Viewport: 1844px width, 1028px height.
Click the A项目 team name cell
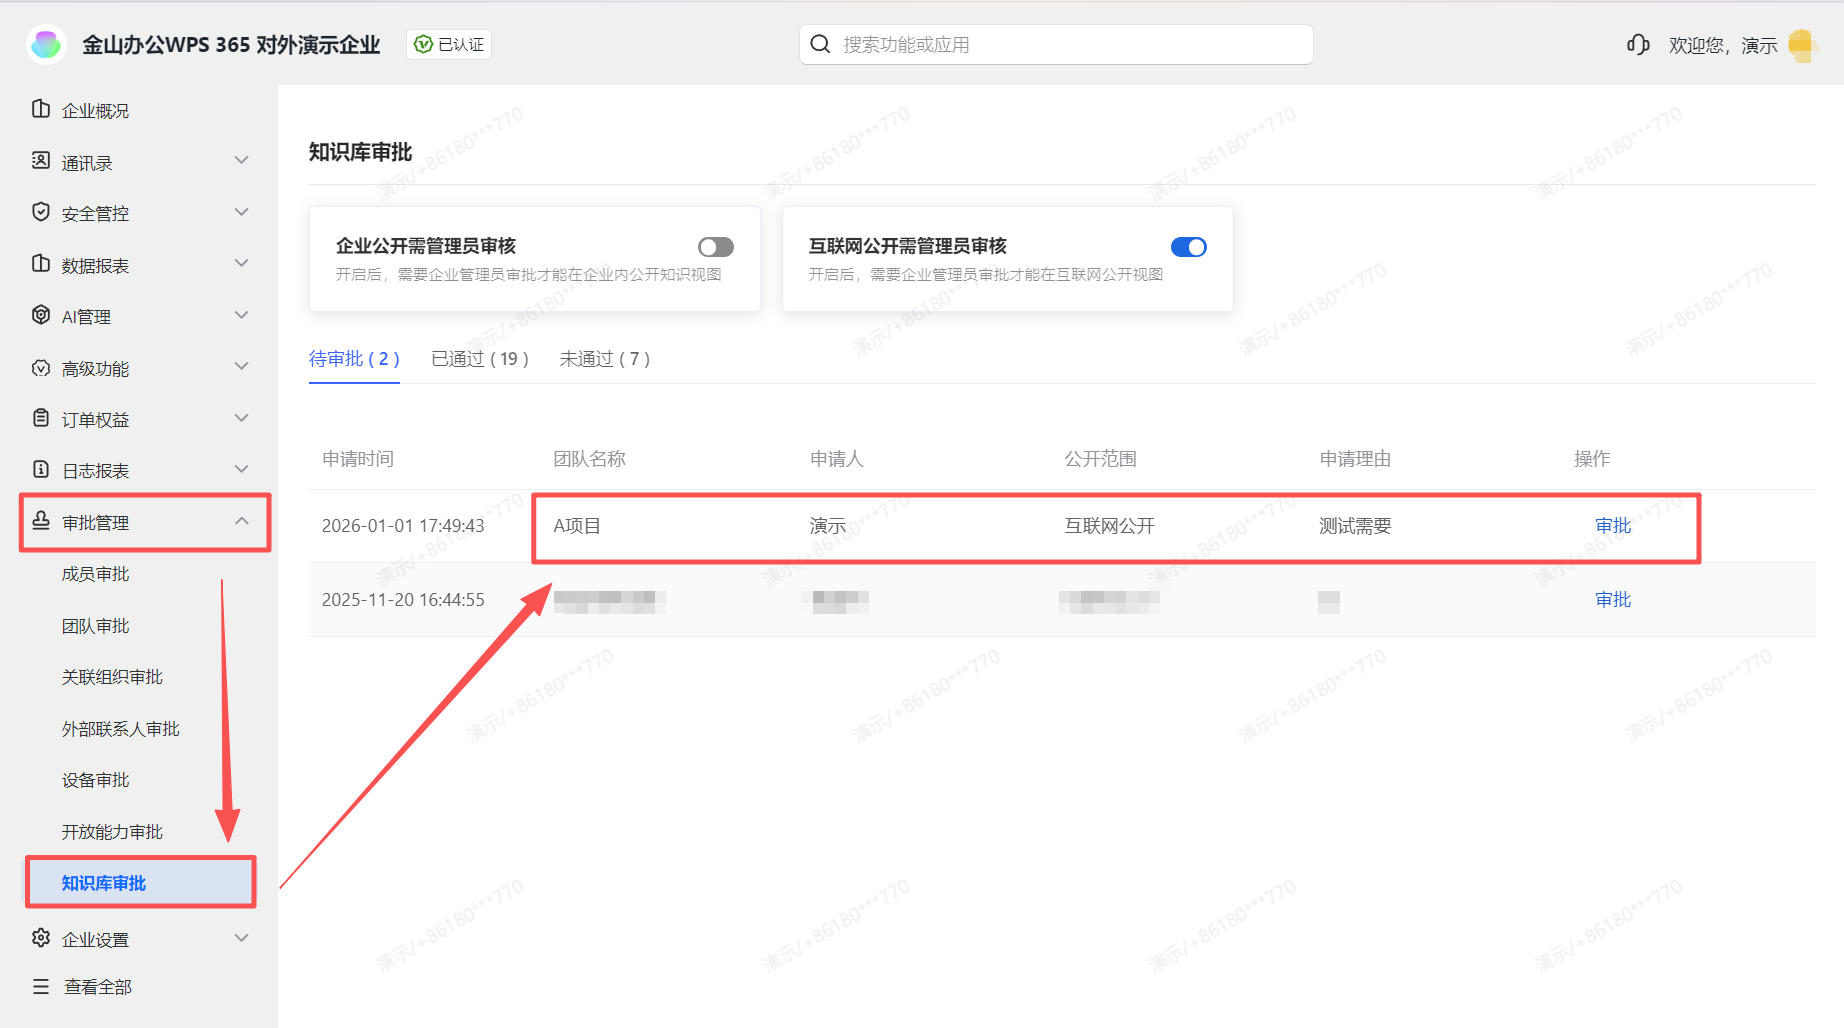[577, 526]
